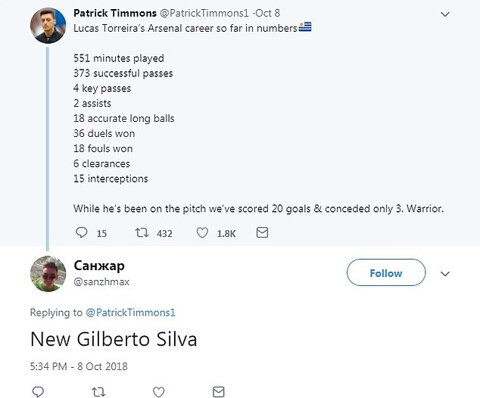Viewport: 480px width, 398px height.
Task: Open Санжар's avatar photo
Action: 48,274
